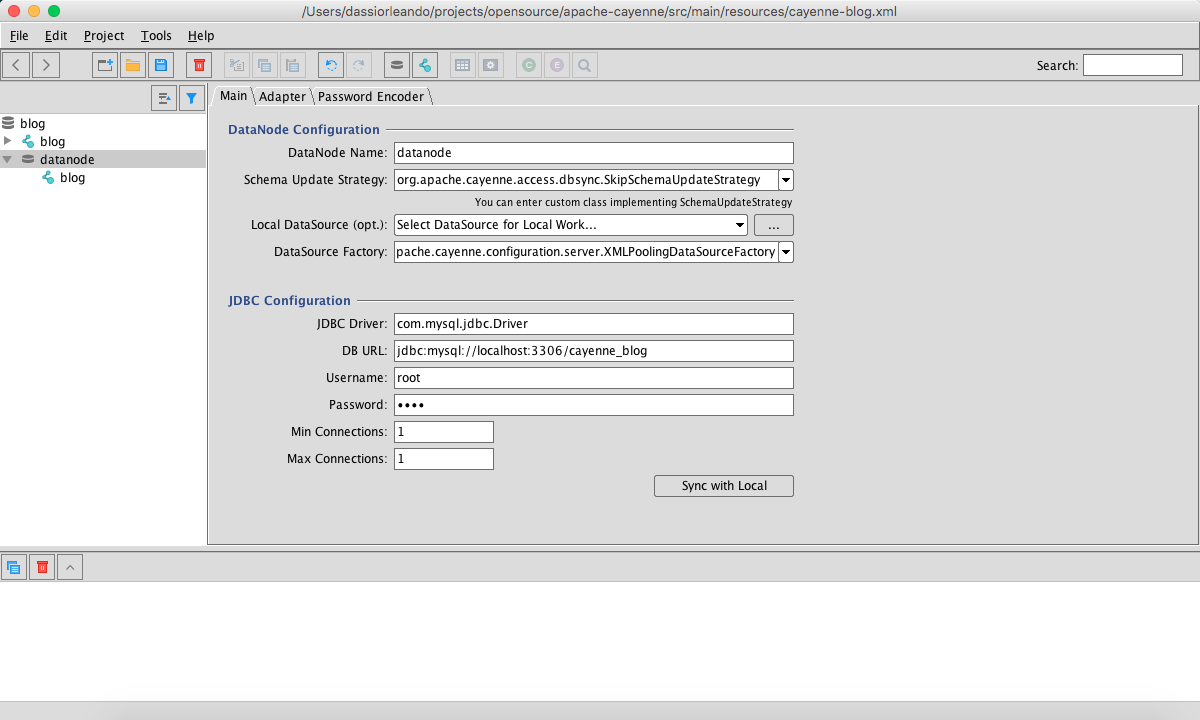Open the Tools menu

156,35
